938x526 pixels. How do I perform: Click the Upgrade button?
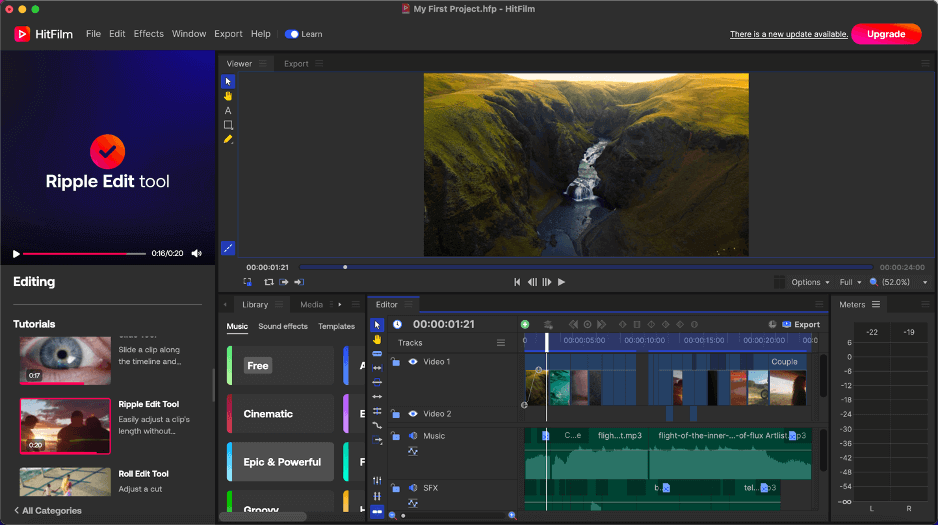[x=885, y=34]
